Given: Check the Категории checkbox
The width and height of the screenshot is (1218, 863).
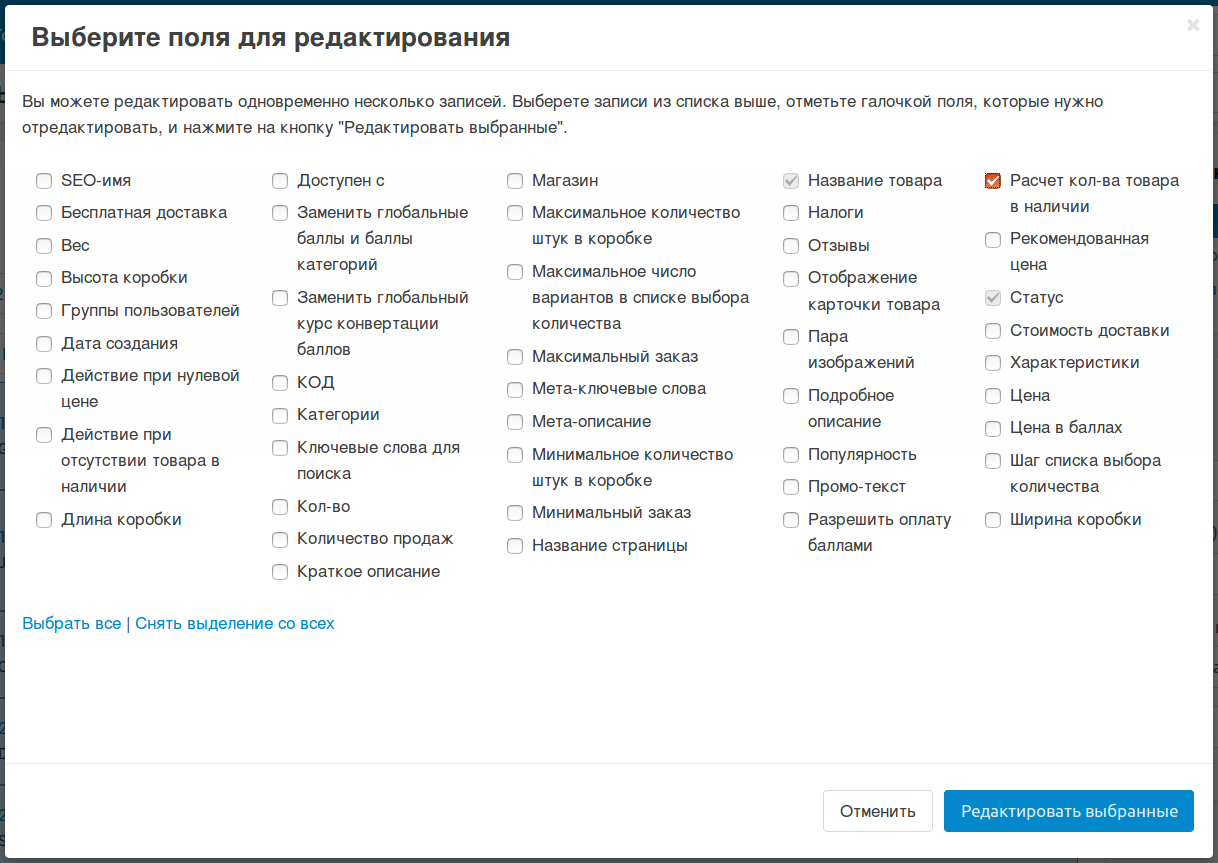Looking at the screenshot, I should [x=280, y=415].
